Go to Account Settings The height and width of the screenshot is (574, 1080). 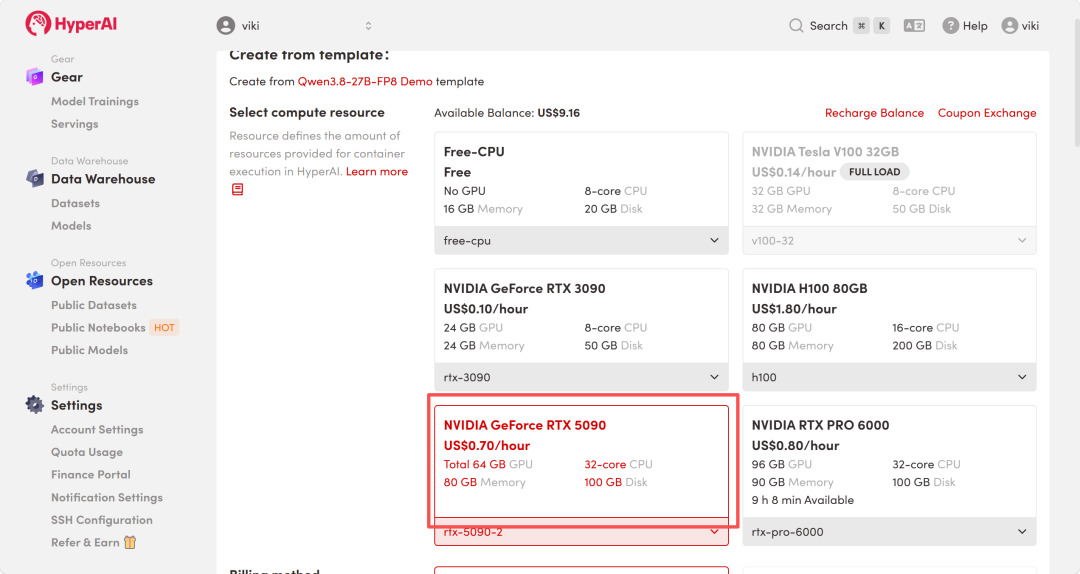[97, 429]
